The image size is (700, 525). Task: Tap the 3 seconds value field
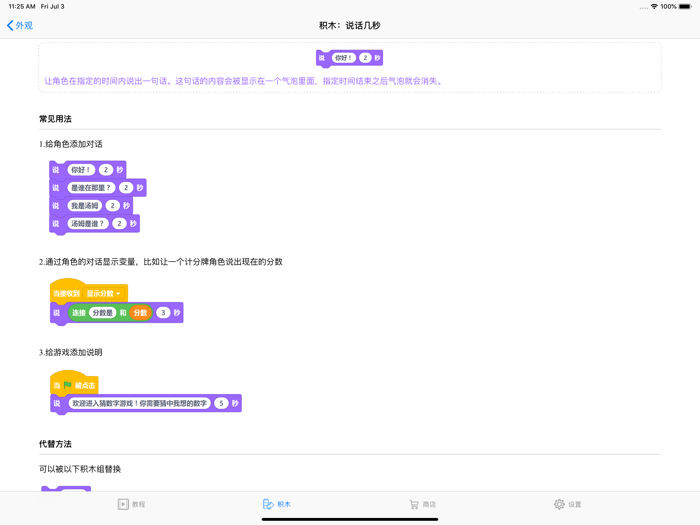point(163,313)
